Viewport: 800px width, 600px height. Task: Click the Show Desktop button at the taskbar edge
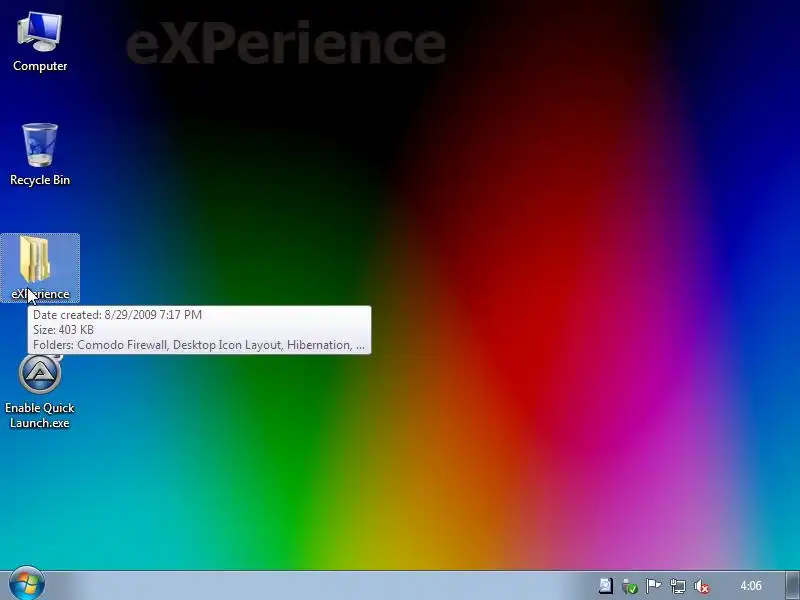click(793, 585)
